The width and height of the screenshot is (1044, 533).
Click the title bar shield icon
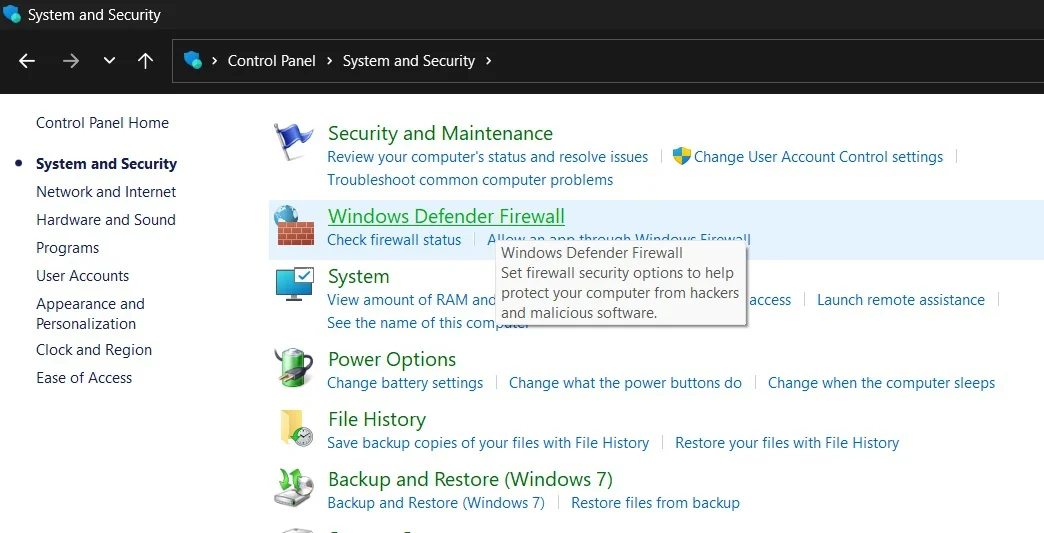coord(12,14)
